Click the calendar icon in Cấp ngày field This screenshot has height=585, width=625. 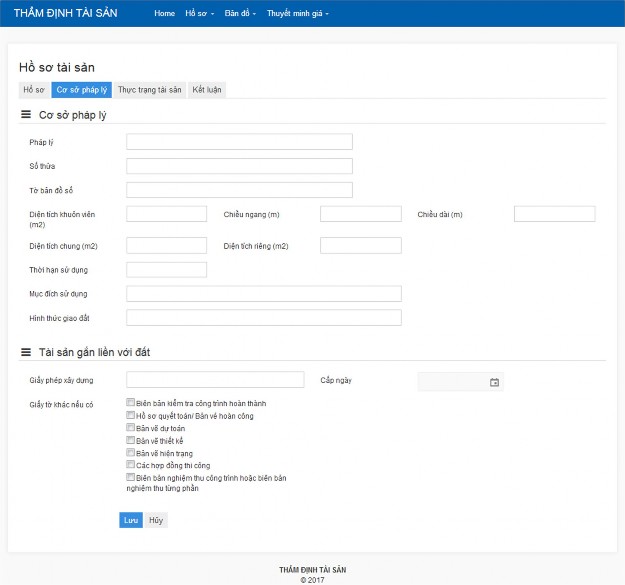coord(494,382)
